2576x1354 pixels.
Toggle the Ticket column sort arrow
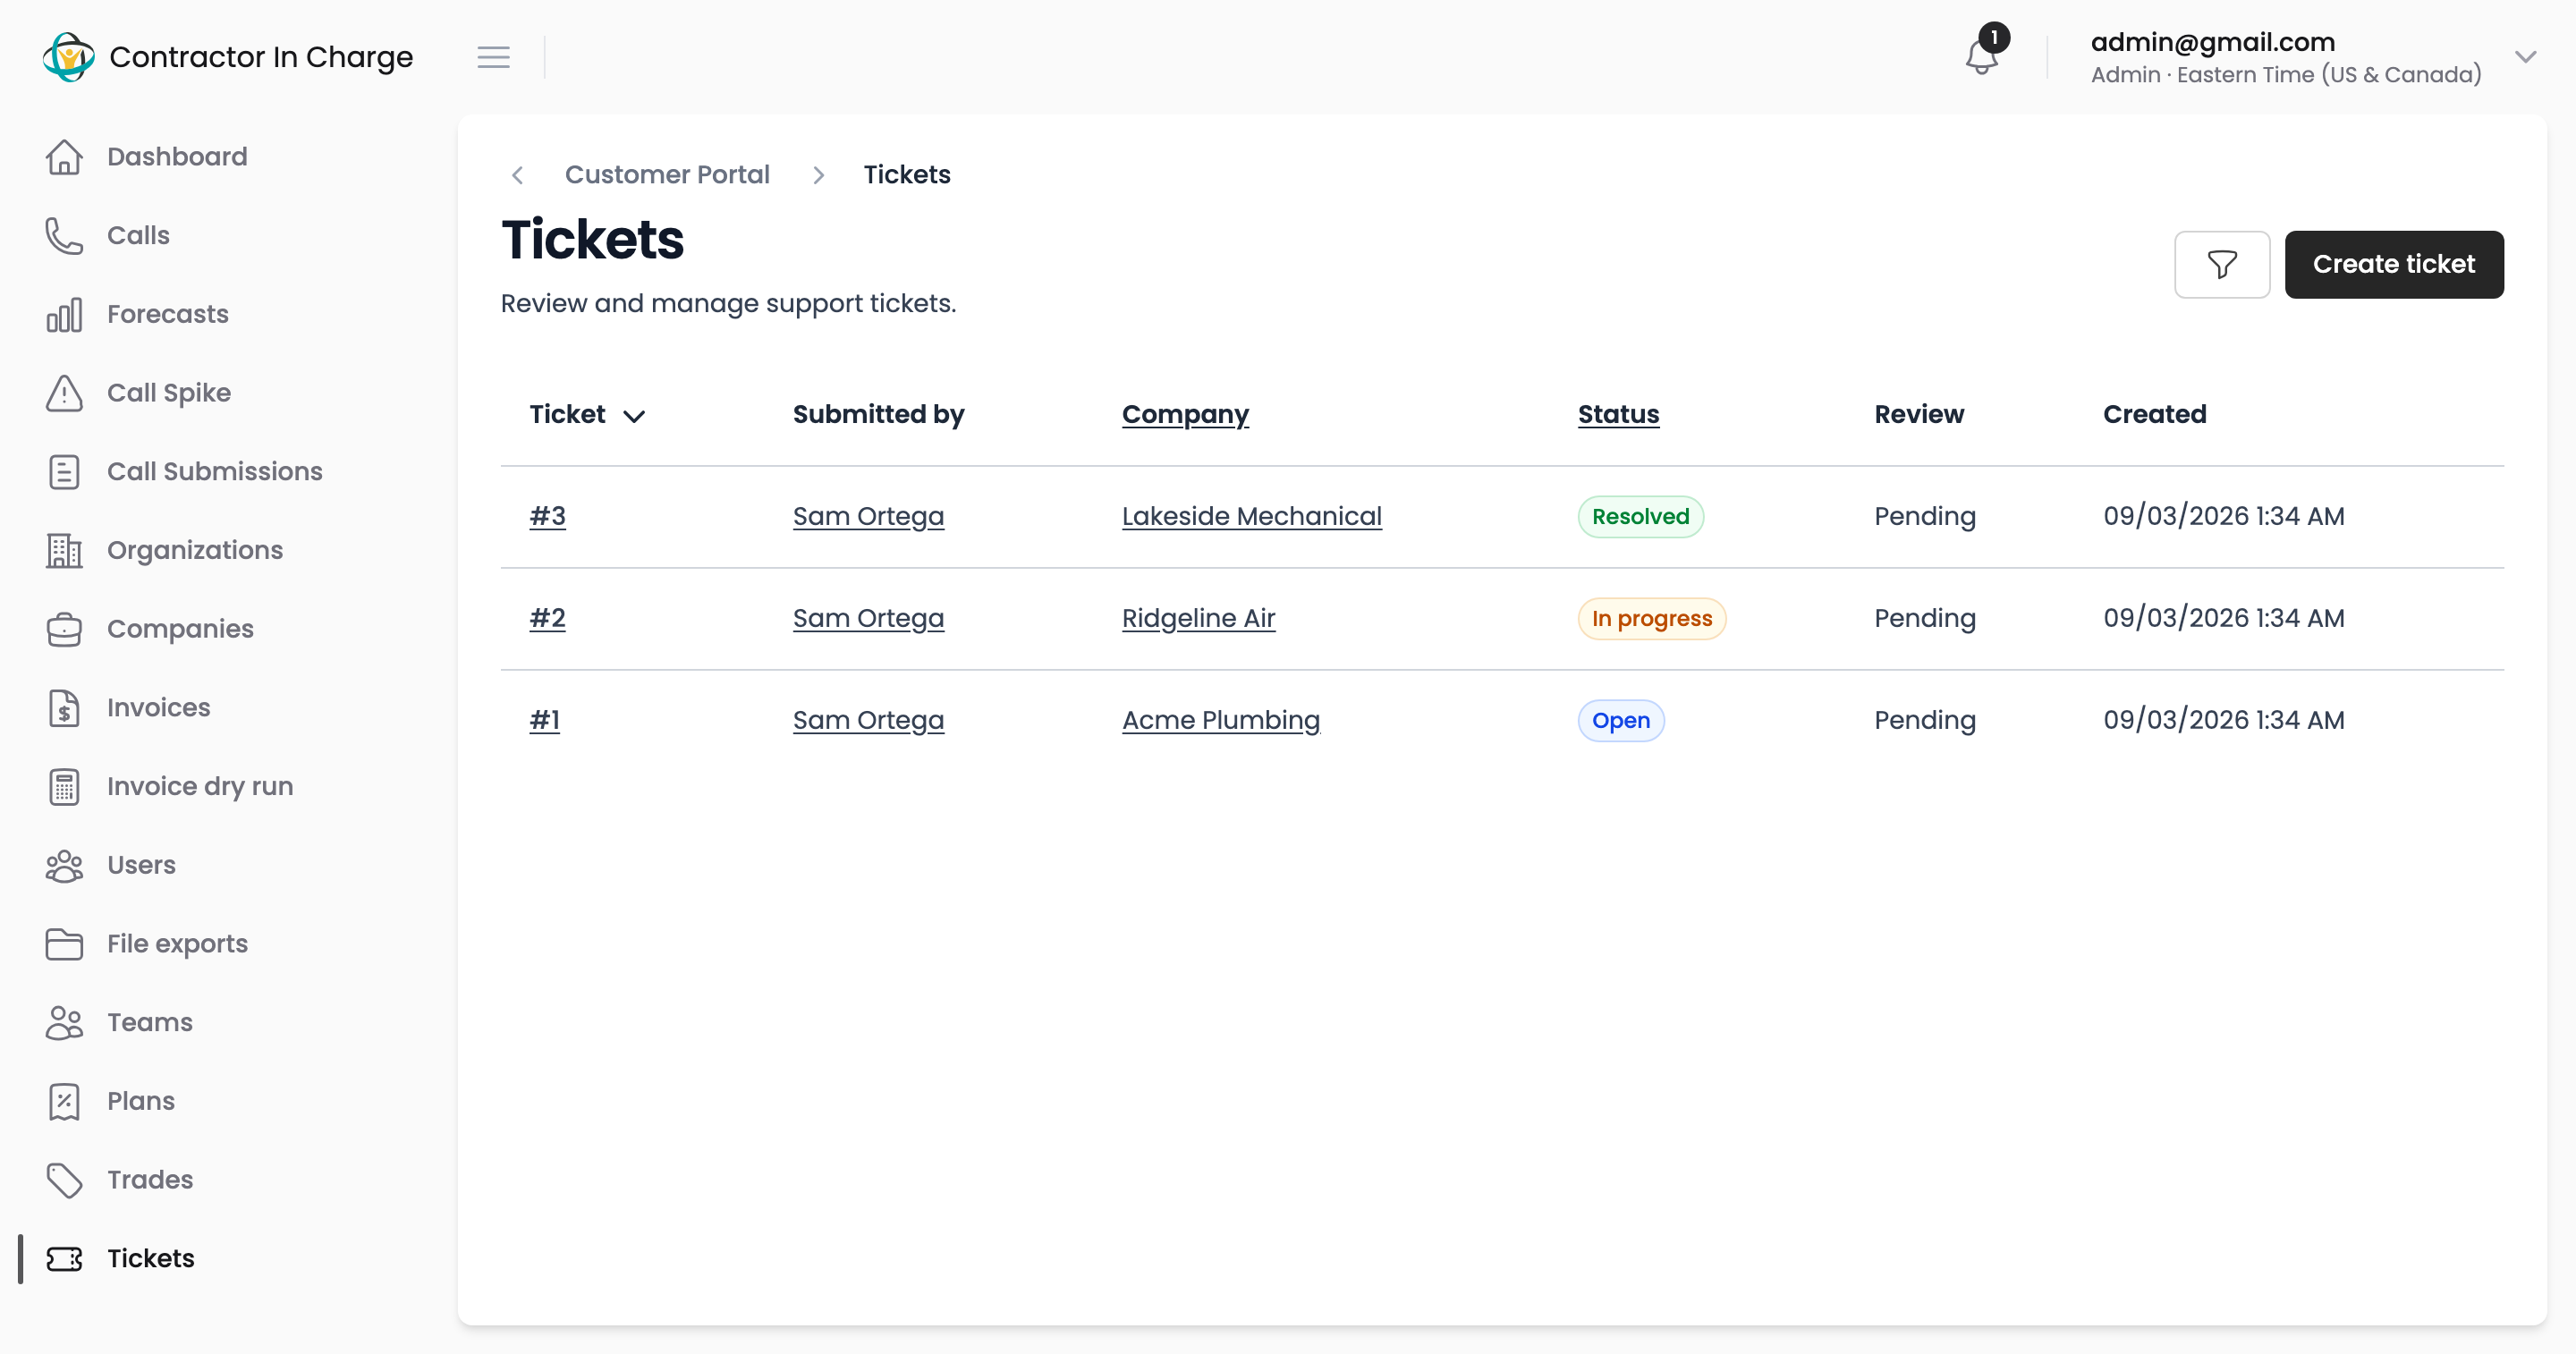(x=634, y=416)
